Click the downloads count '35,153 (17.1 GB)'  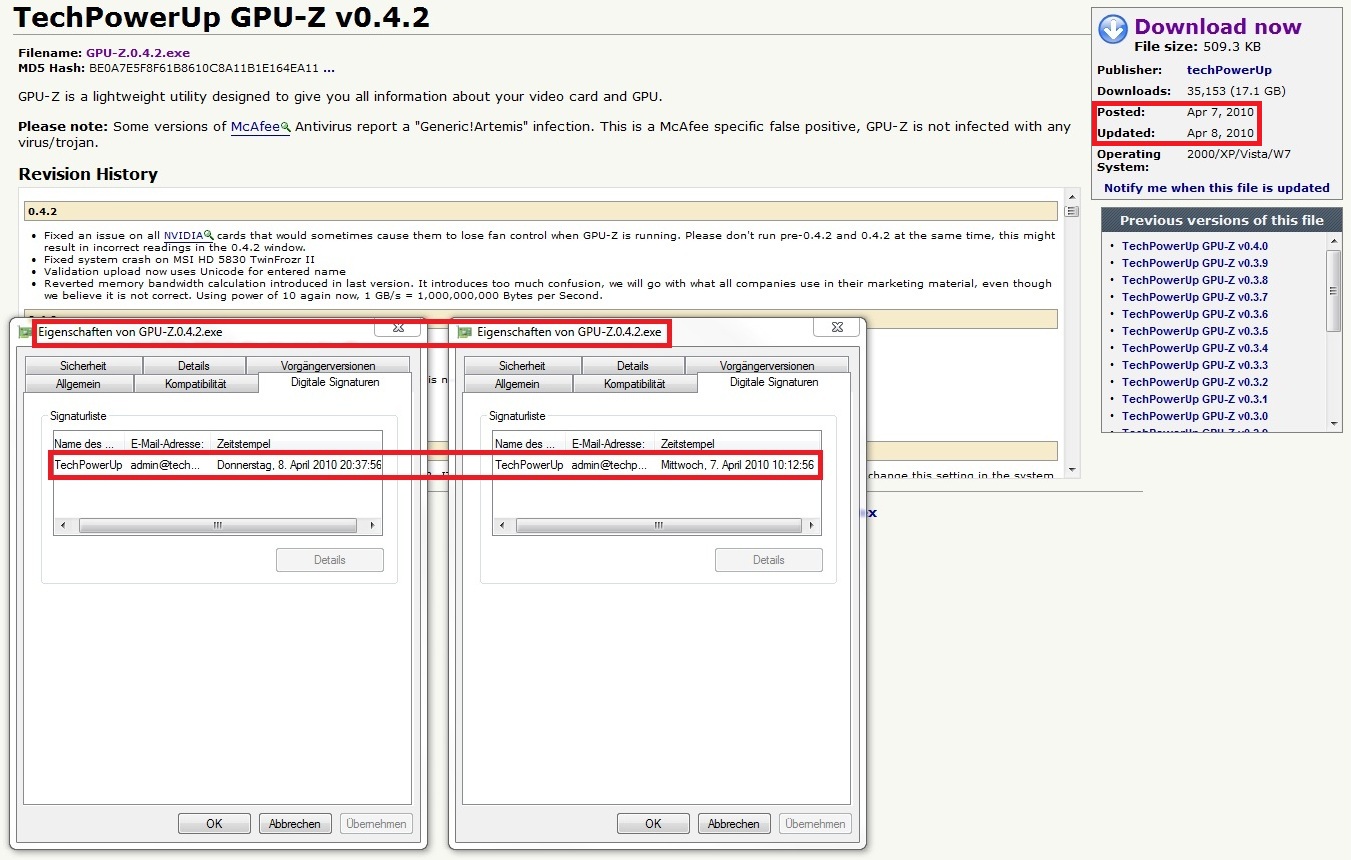(x=1236, y=91)
